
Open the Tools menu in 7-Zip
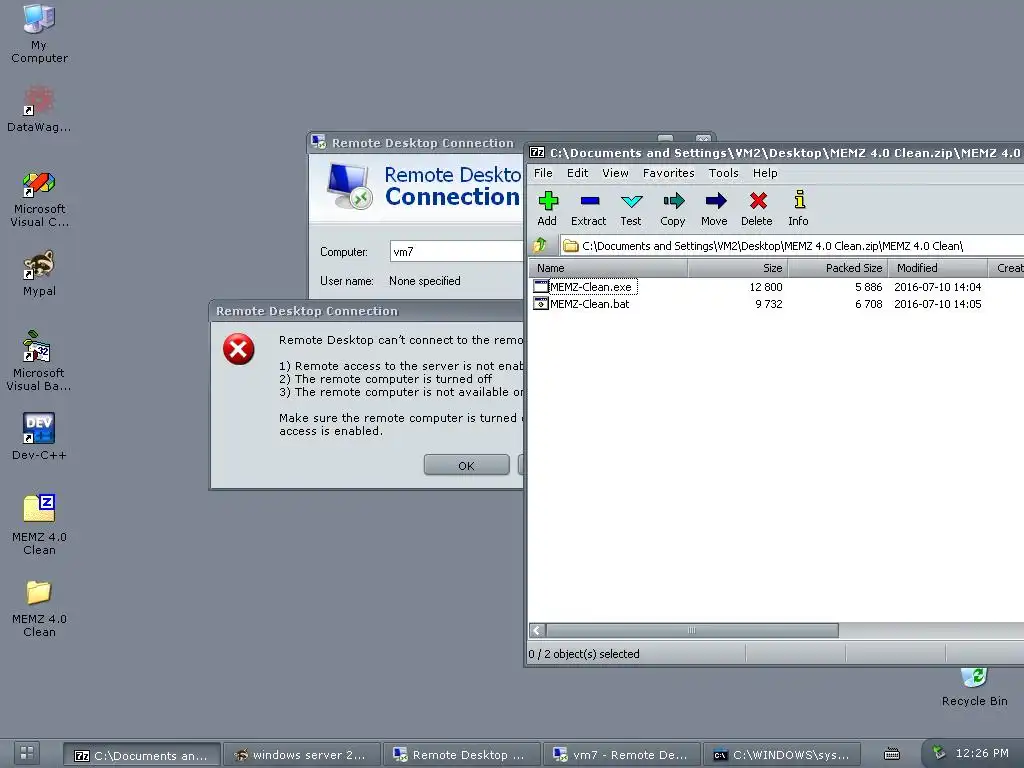point(724,173)
